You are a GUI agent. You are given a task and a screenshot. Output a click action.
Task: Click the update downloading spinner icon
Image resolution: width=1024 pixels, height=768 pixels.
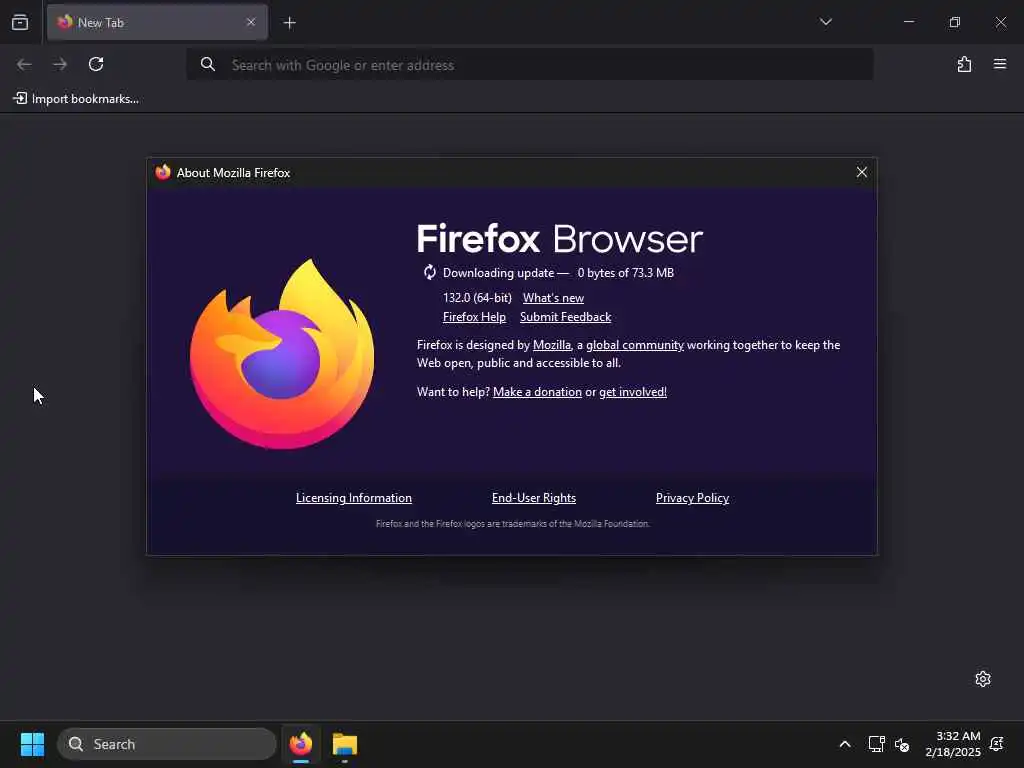click(x=429, y=272)
